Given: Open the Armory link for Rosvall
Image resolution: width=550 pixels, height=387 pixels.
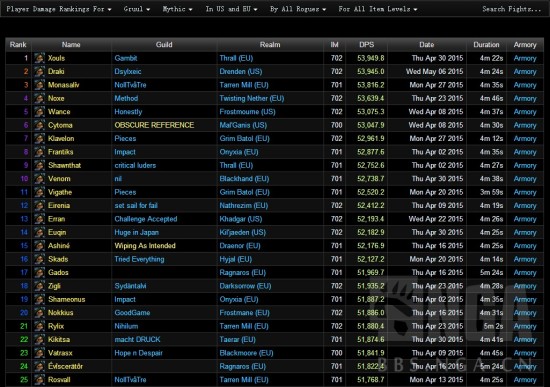Looking at the screenshot, I should point(525,380).
